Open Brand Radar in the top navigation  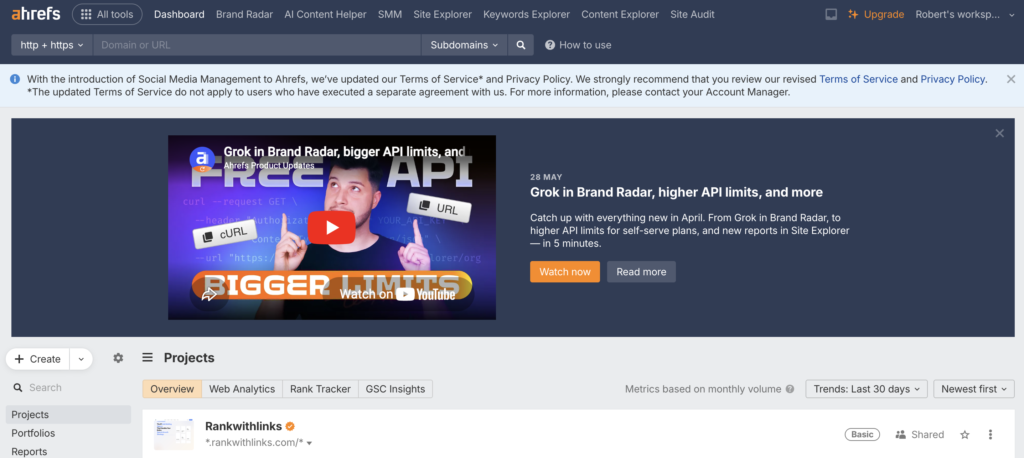click(x=244, y=14)
